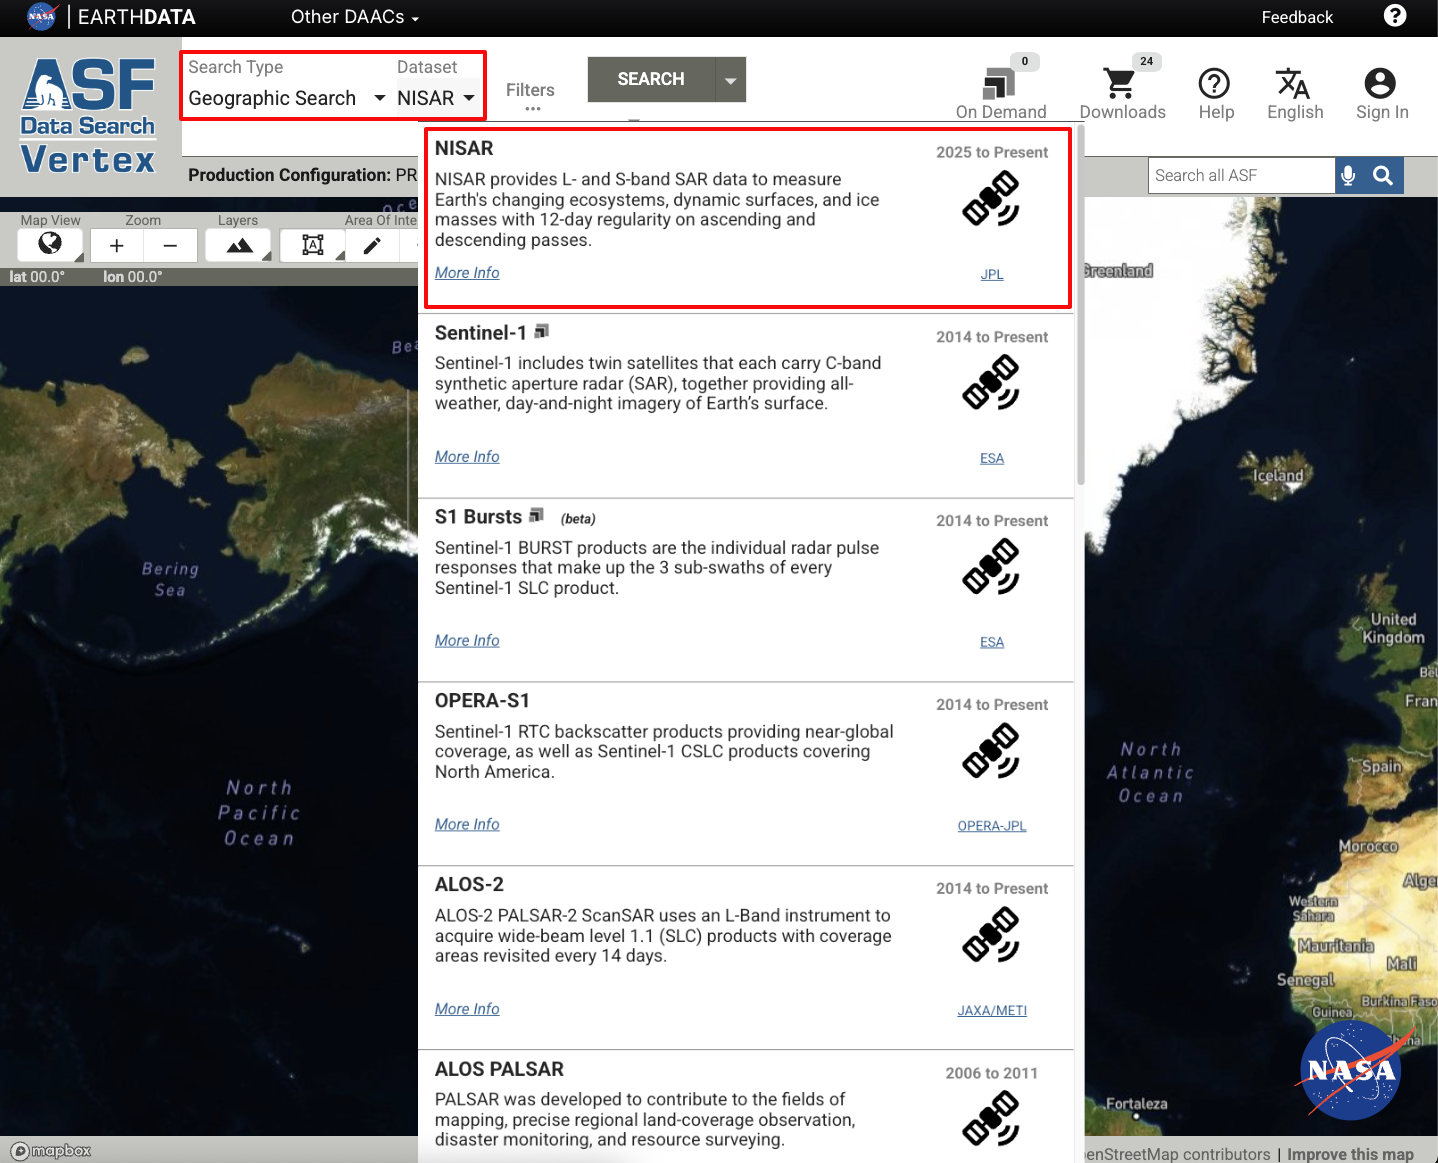Open the Feedback menu item
1438x1163 pixels.
(x=1297, y=17)
